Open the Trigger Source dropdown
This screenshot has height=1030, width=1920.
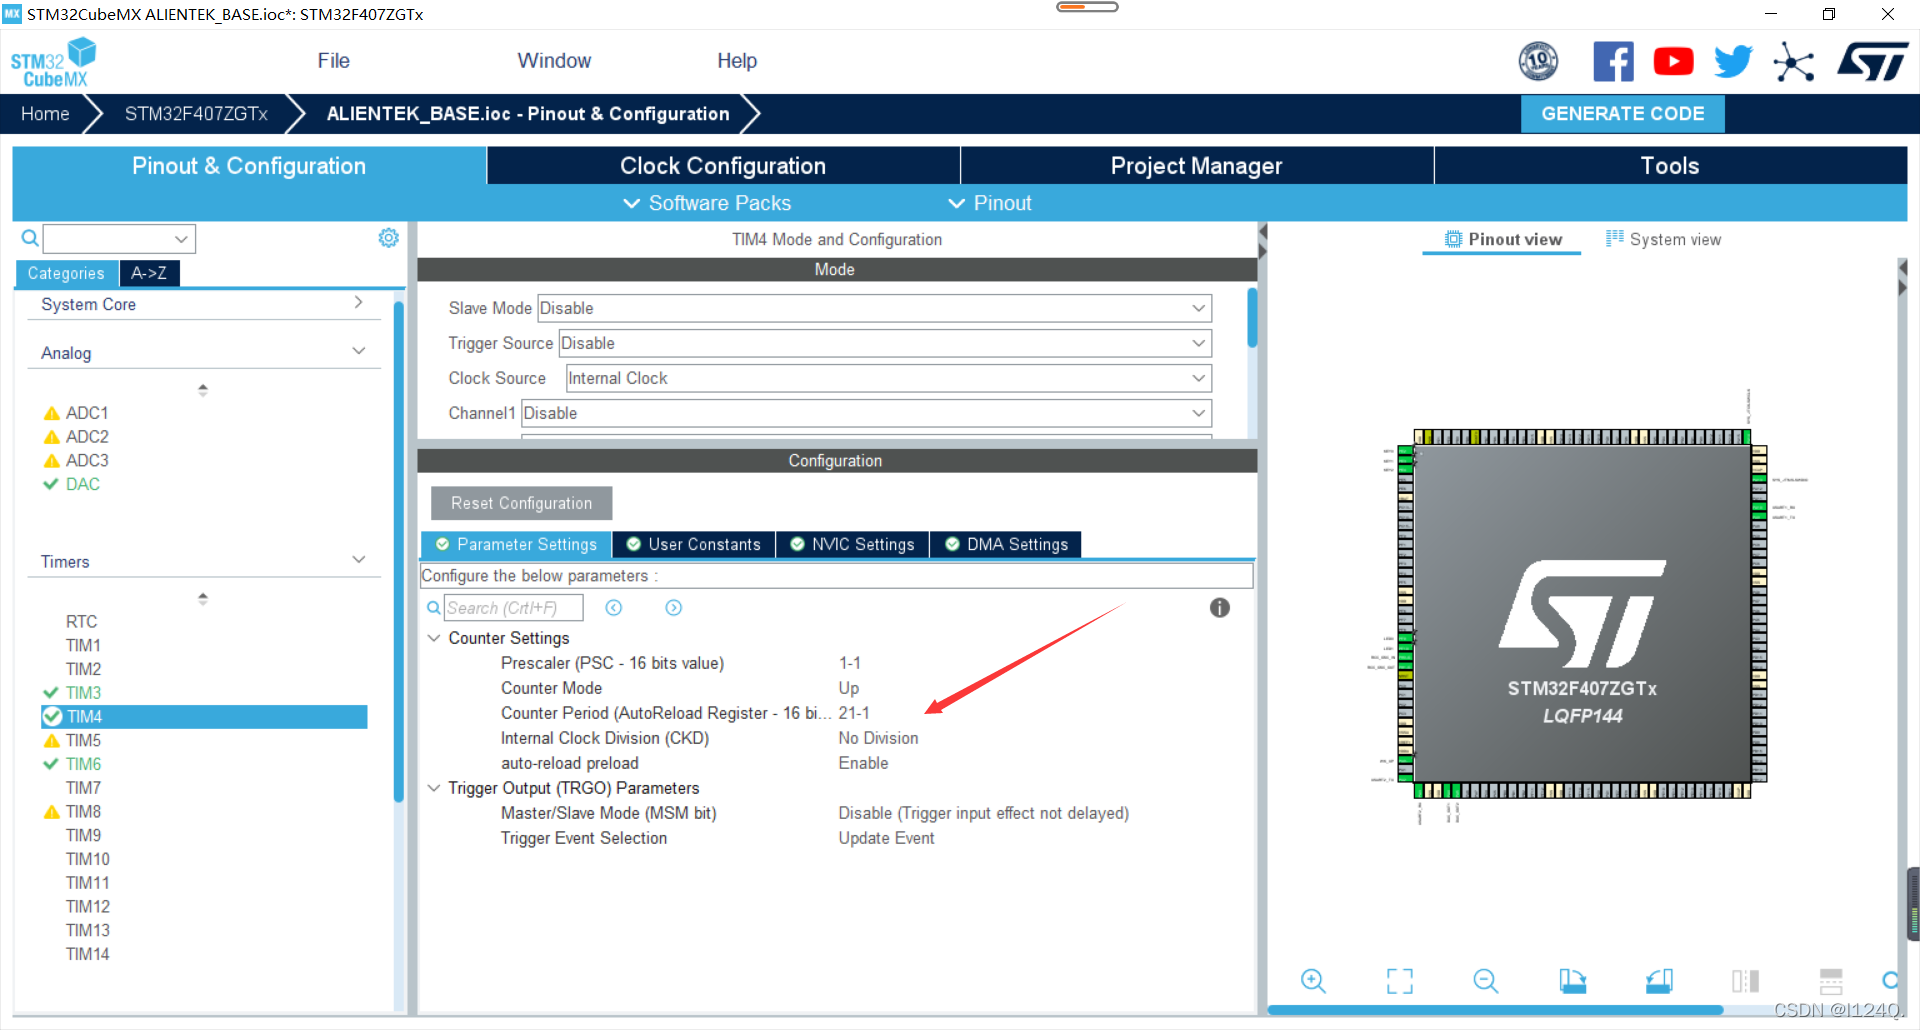[885, 343]
